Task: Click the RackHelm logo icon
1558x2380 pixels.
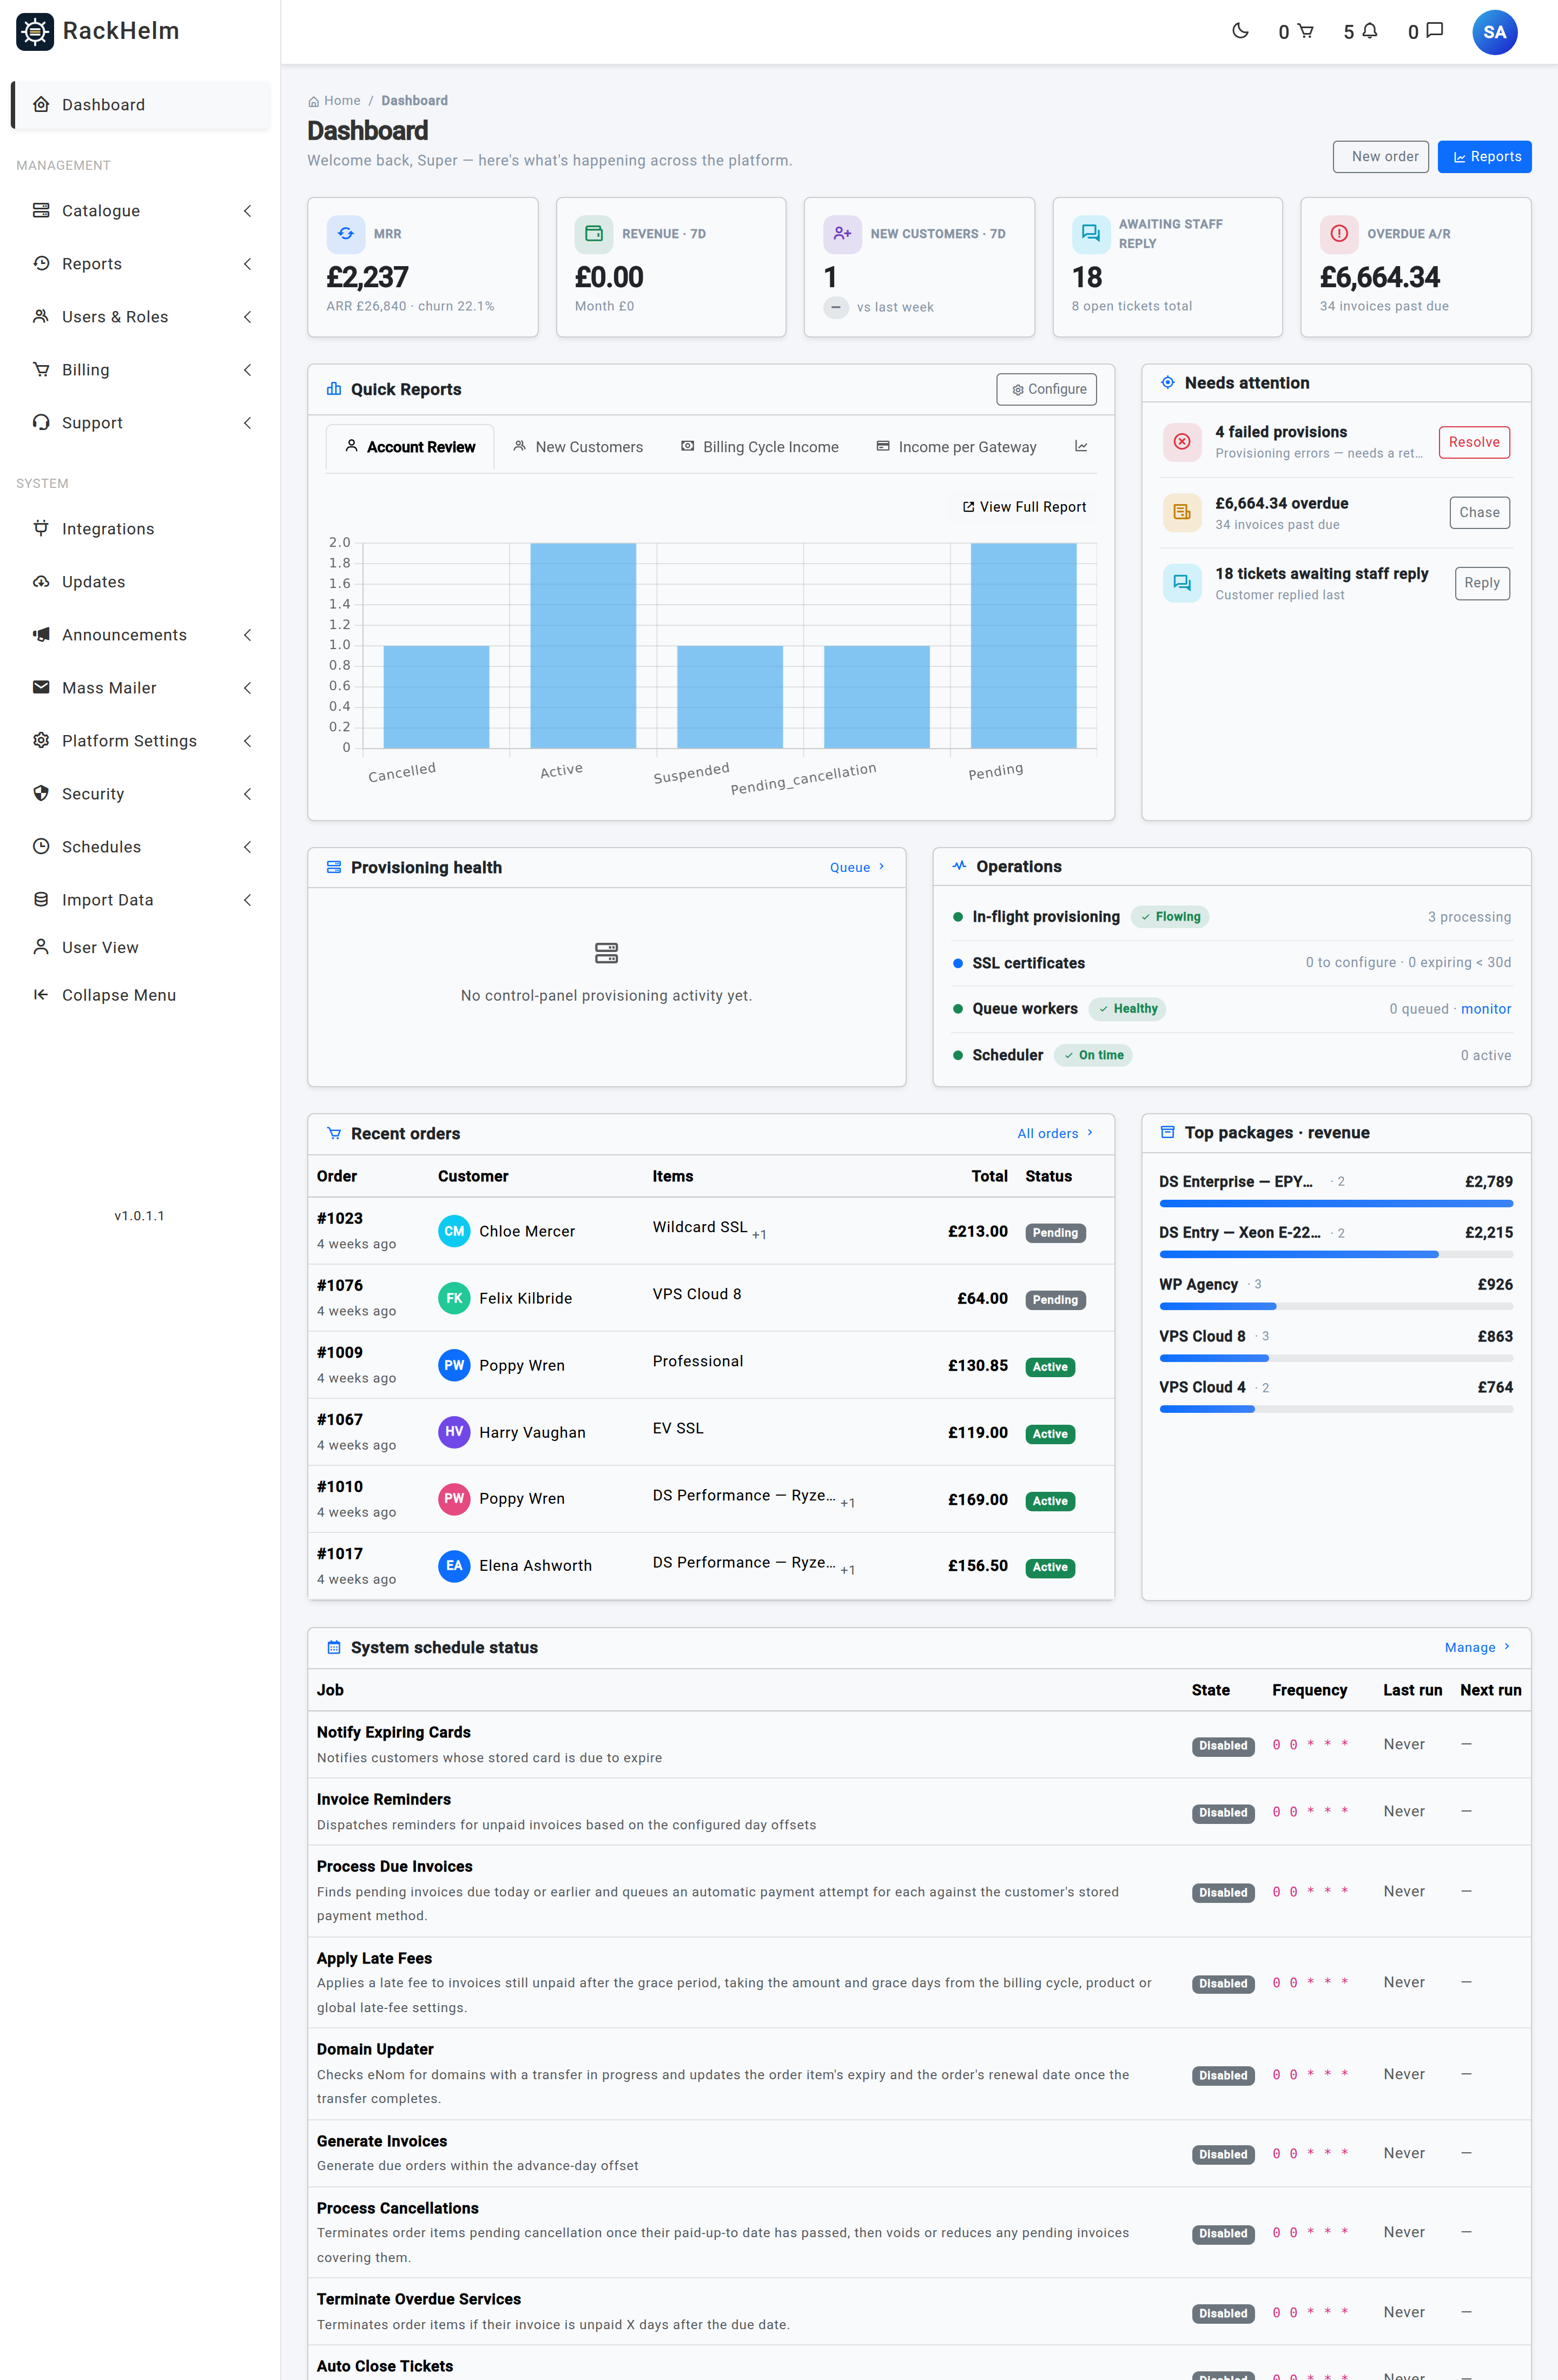Action: (35, 32)
